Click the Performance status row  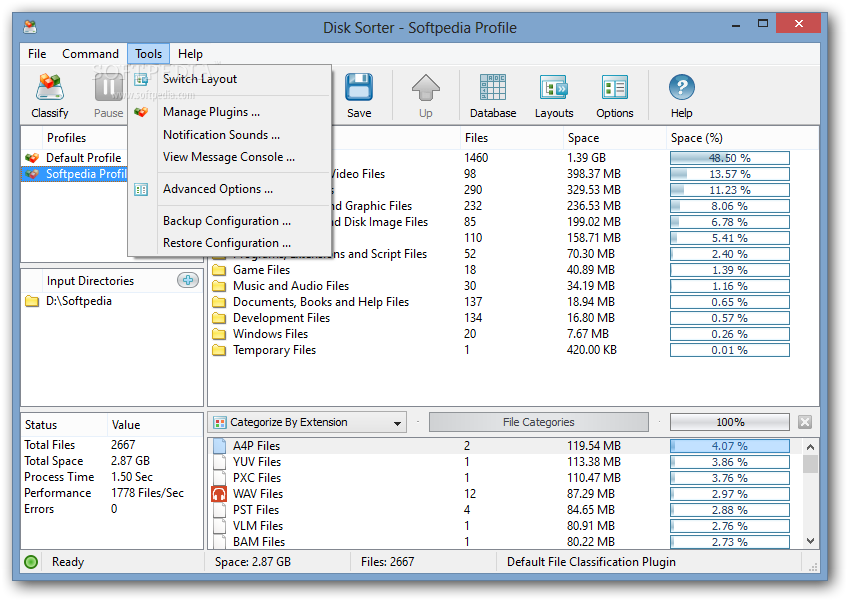pos(111,493)
